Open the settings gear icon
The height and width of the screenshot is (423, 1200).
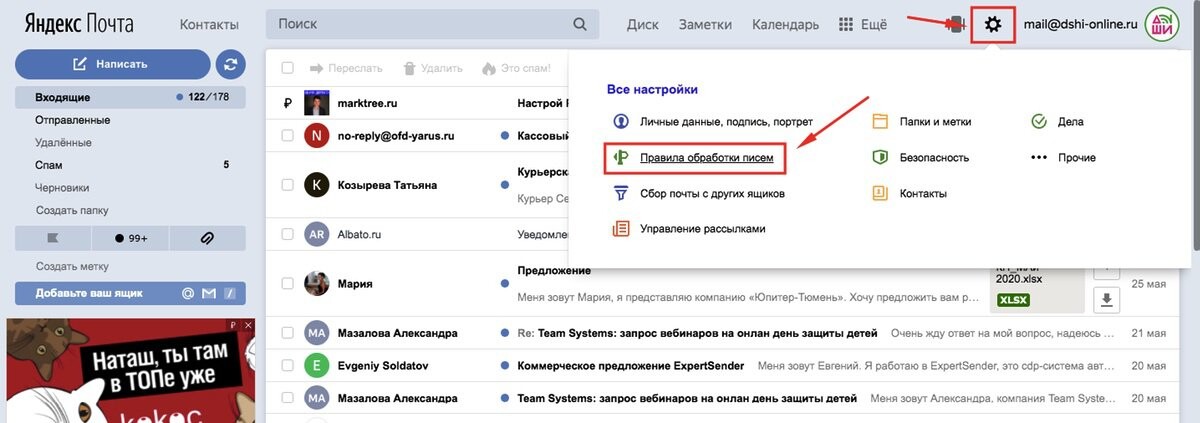point(992,24)
